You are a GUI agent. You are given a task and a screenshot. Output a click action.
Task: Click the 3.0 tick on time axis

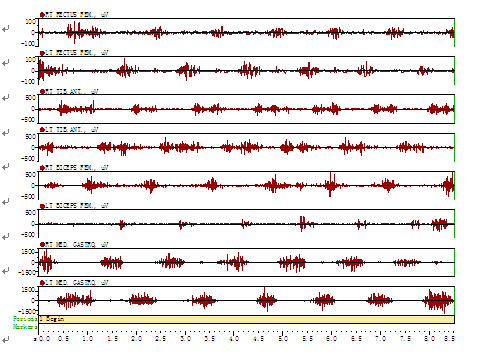coord(185,339)
